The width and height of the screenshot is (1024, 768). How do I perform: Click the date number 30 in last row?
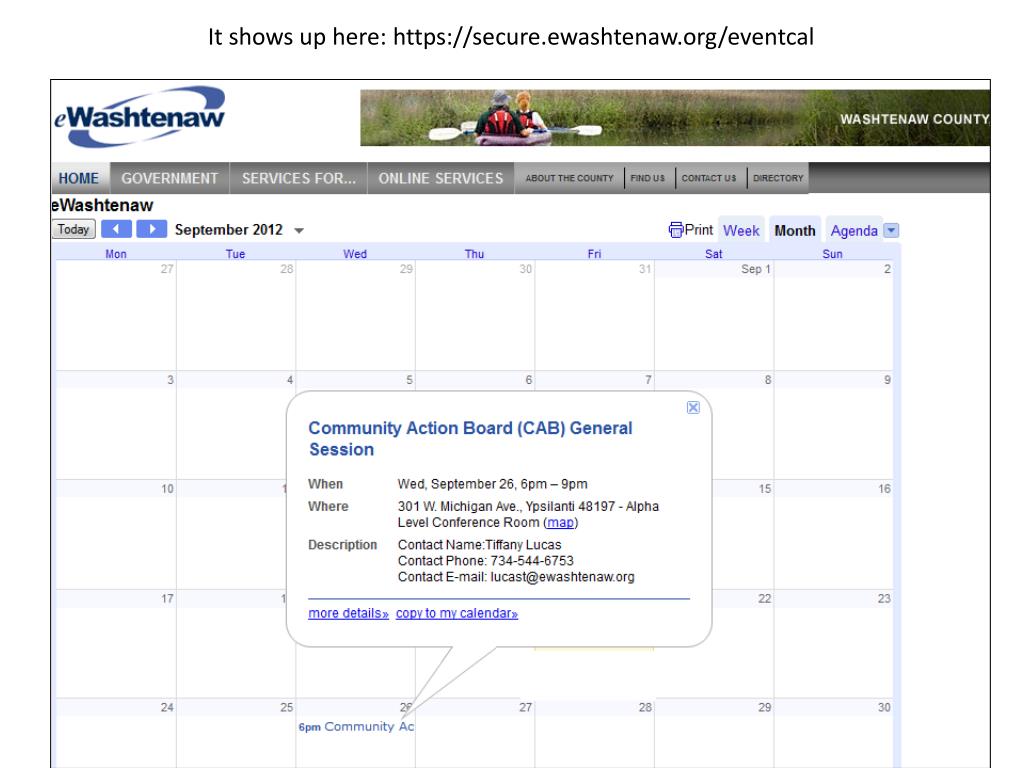pos(884,707)
